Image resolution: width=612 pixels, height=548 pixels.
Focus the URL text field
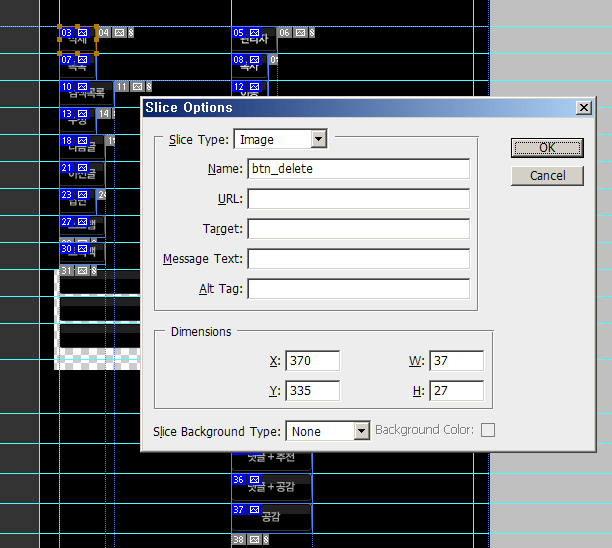tap(358, 199)
